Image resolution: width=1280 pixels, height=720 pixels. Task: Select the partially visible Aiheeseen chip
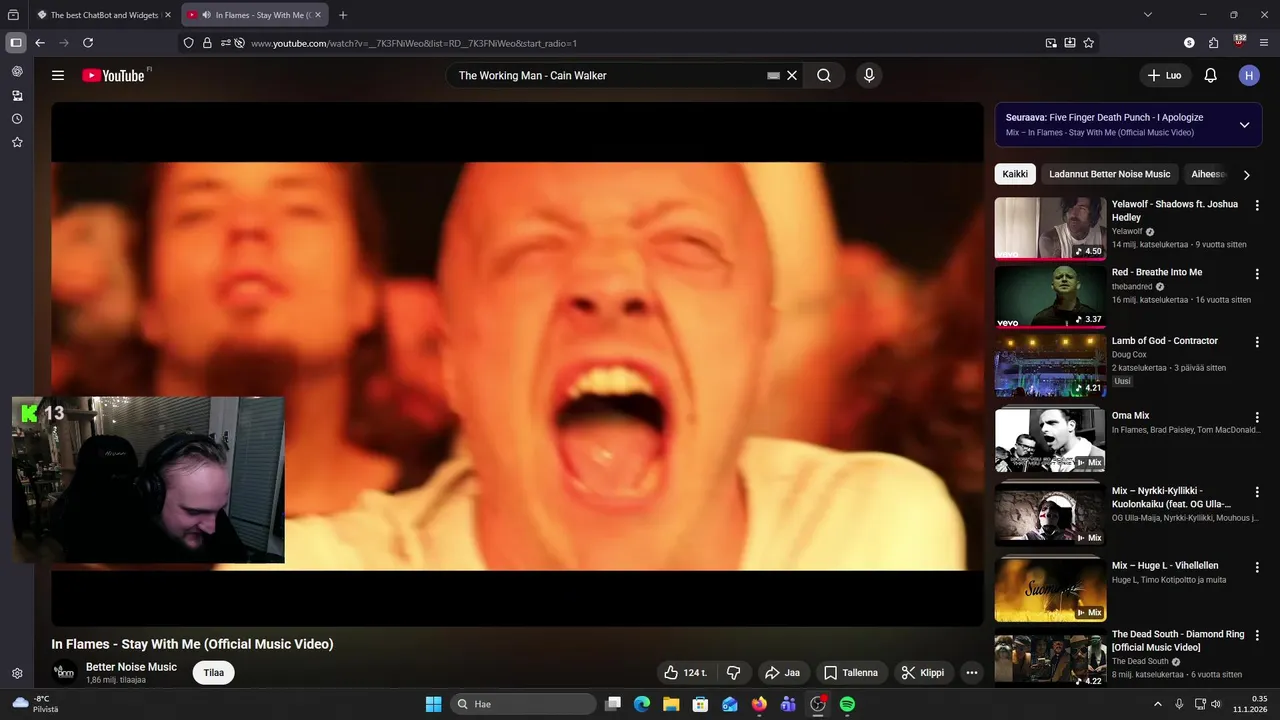[1207, 174]
